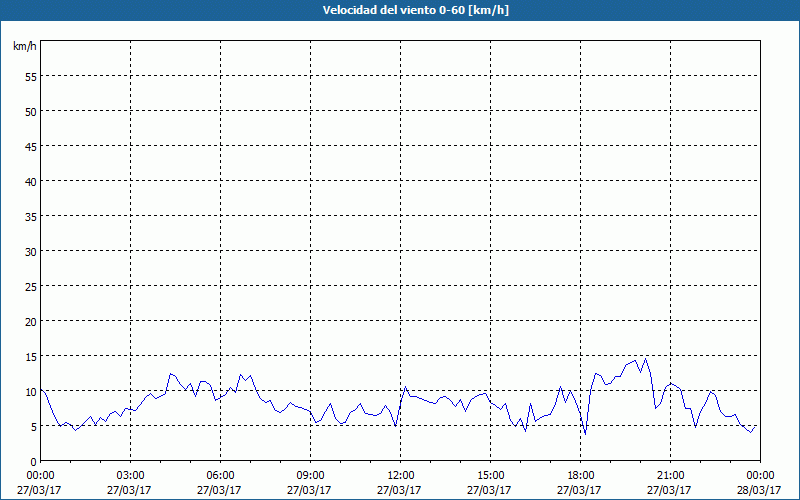Click the '27/03/17' date under 18:00
Image resolution: width=800 pixels, height=500 pixels.
579,490
